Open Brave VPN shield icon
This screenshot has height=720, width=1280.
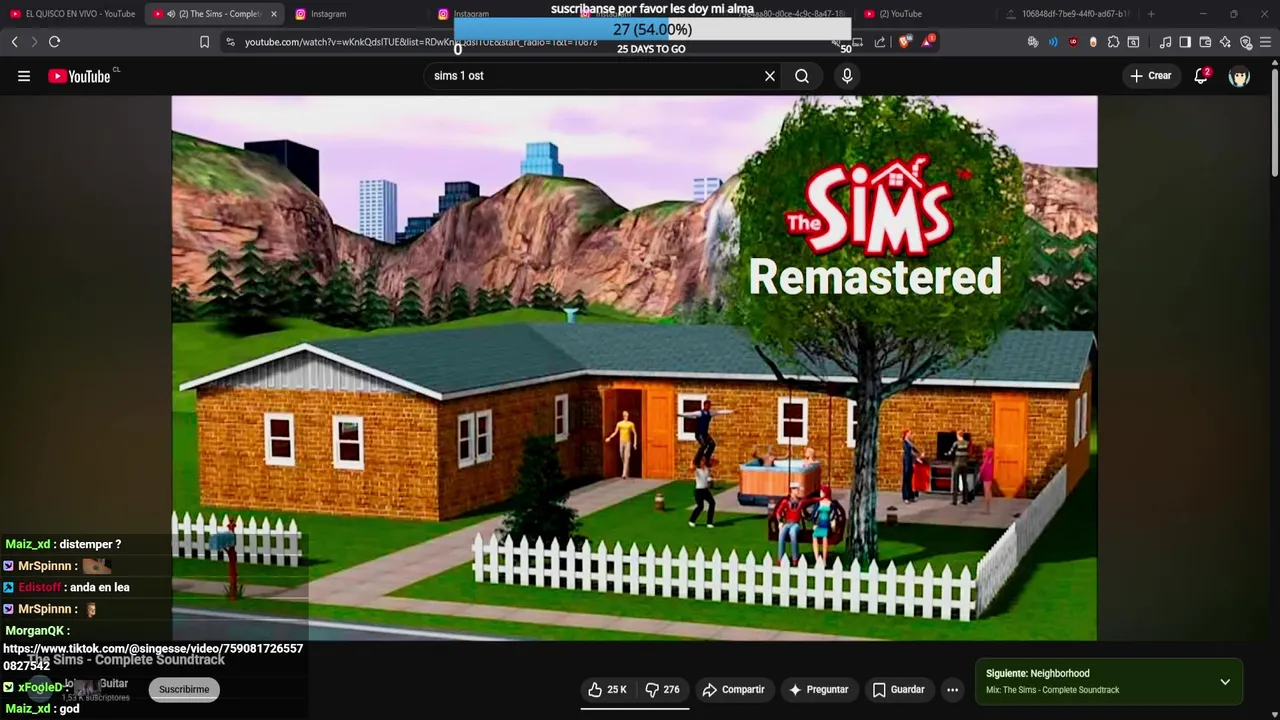coord(1246,42)
